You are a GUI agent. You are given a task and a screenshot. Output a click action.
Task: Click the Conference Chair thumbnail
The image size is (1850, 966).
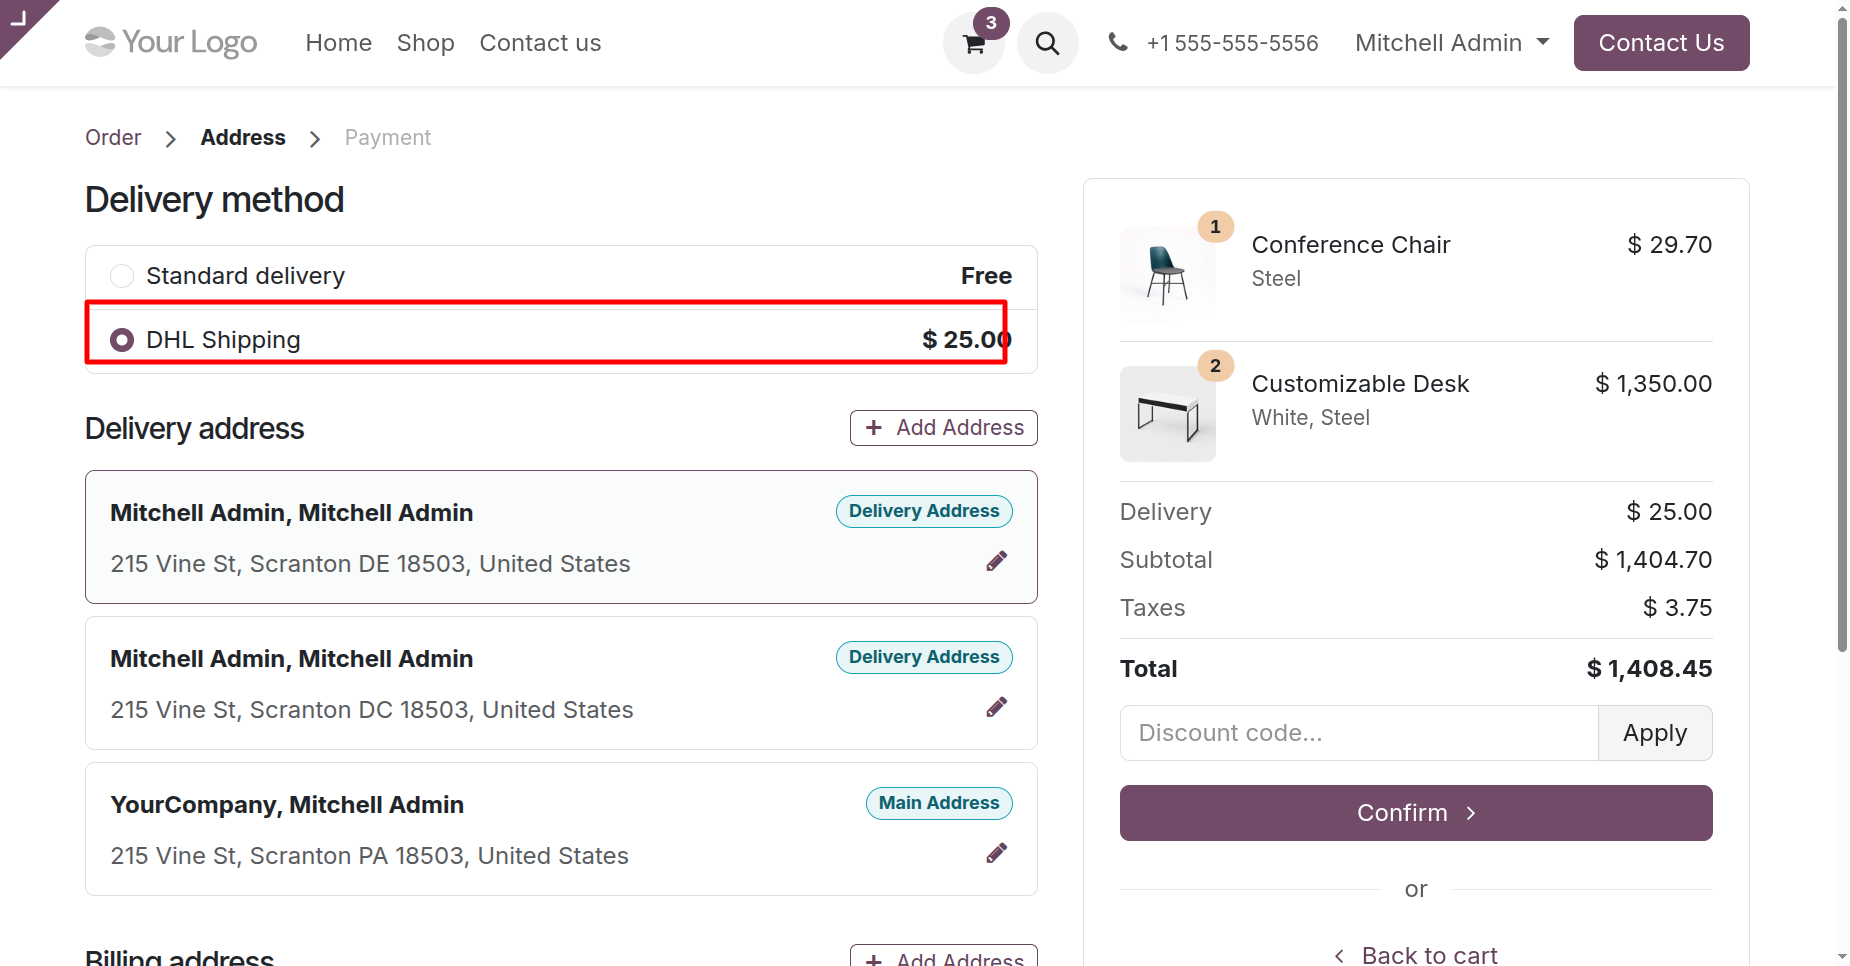coord(1167,274)
